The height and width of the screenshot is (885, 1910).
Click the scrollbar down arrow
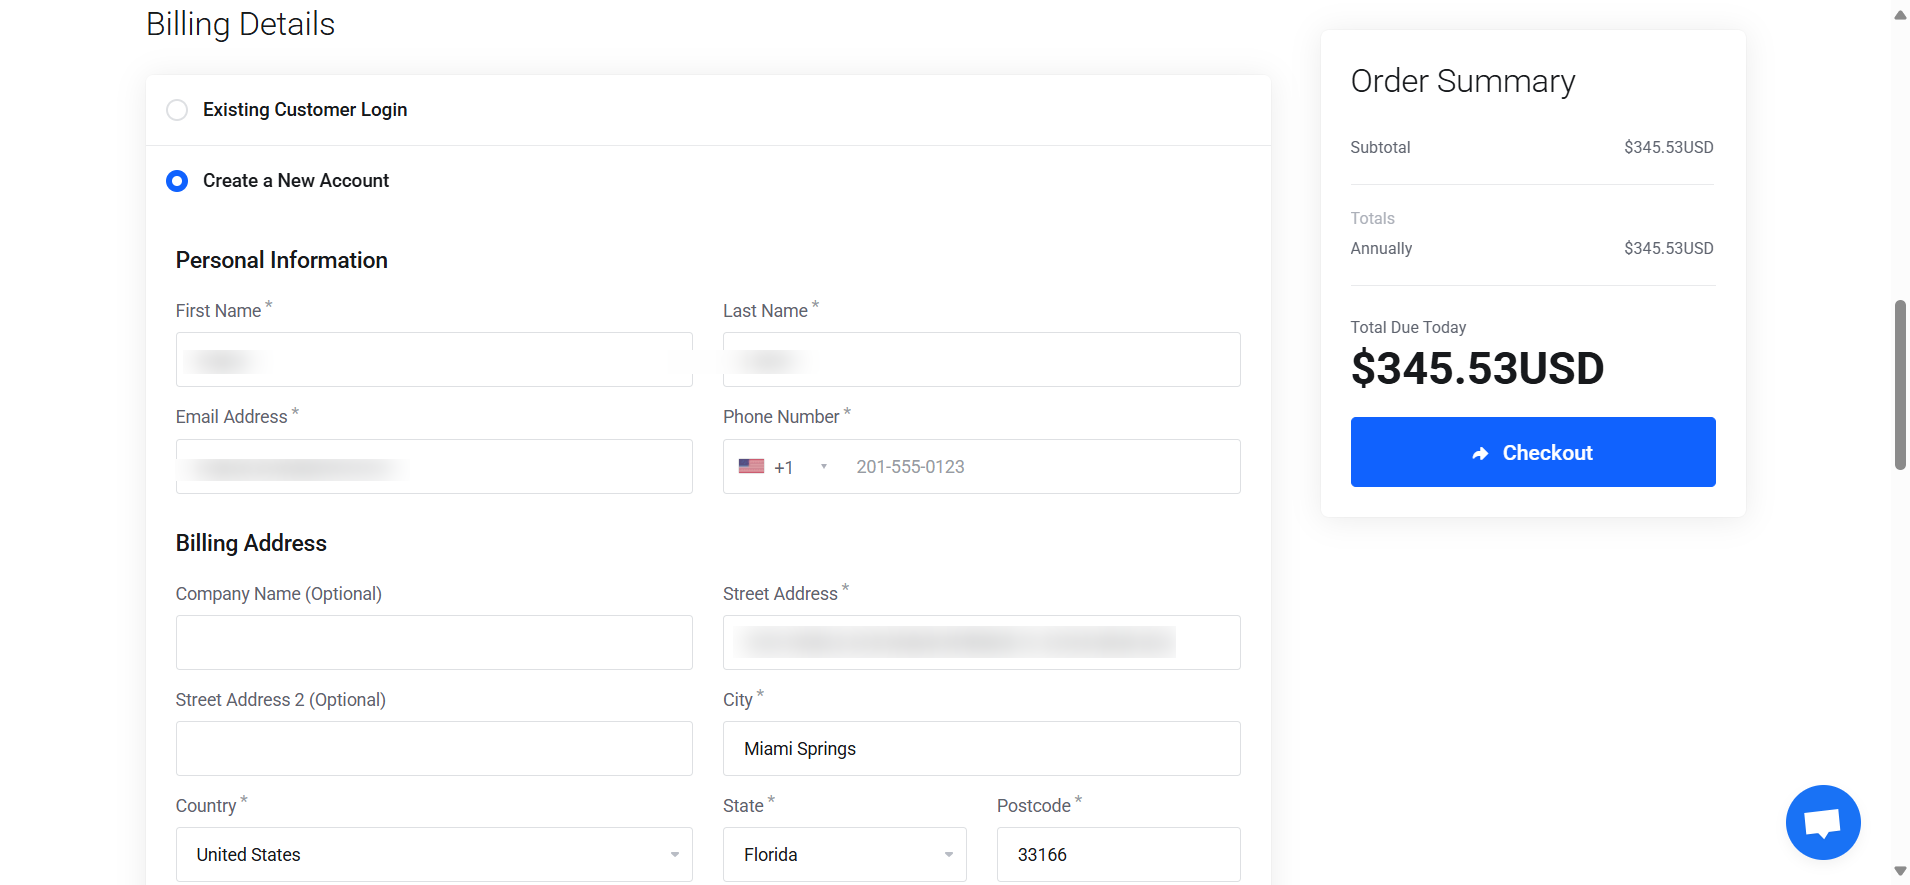pyautogui.click(x=1900, y=871)
